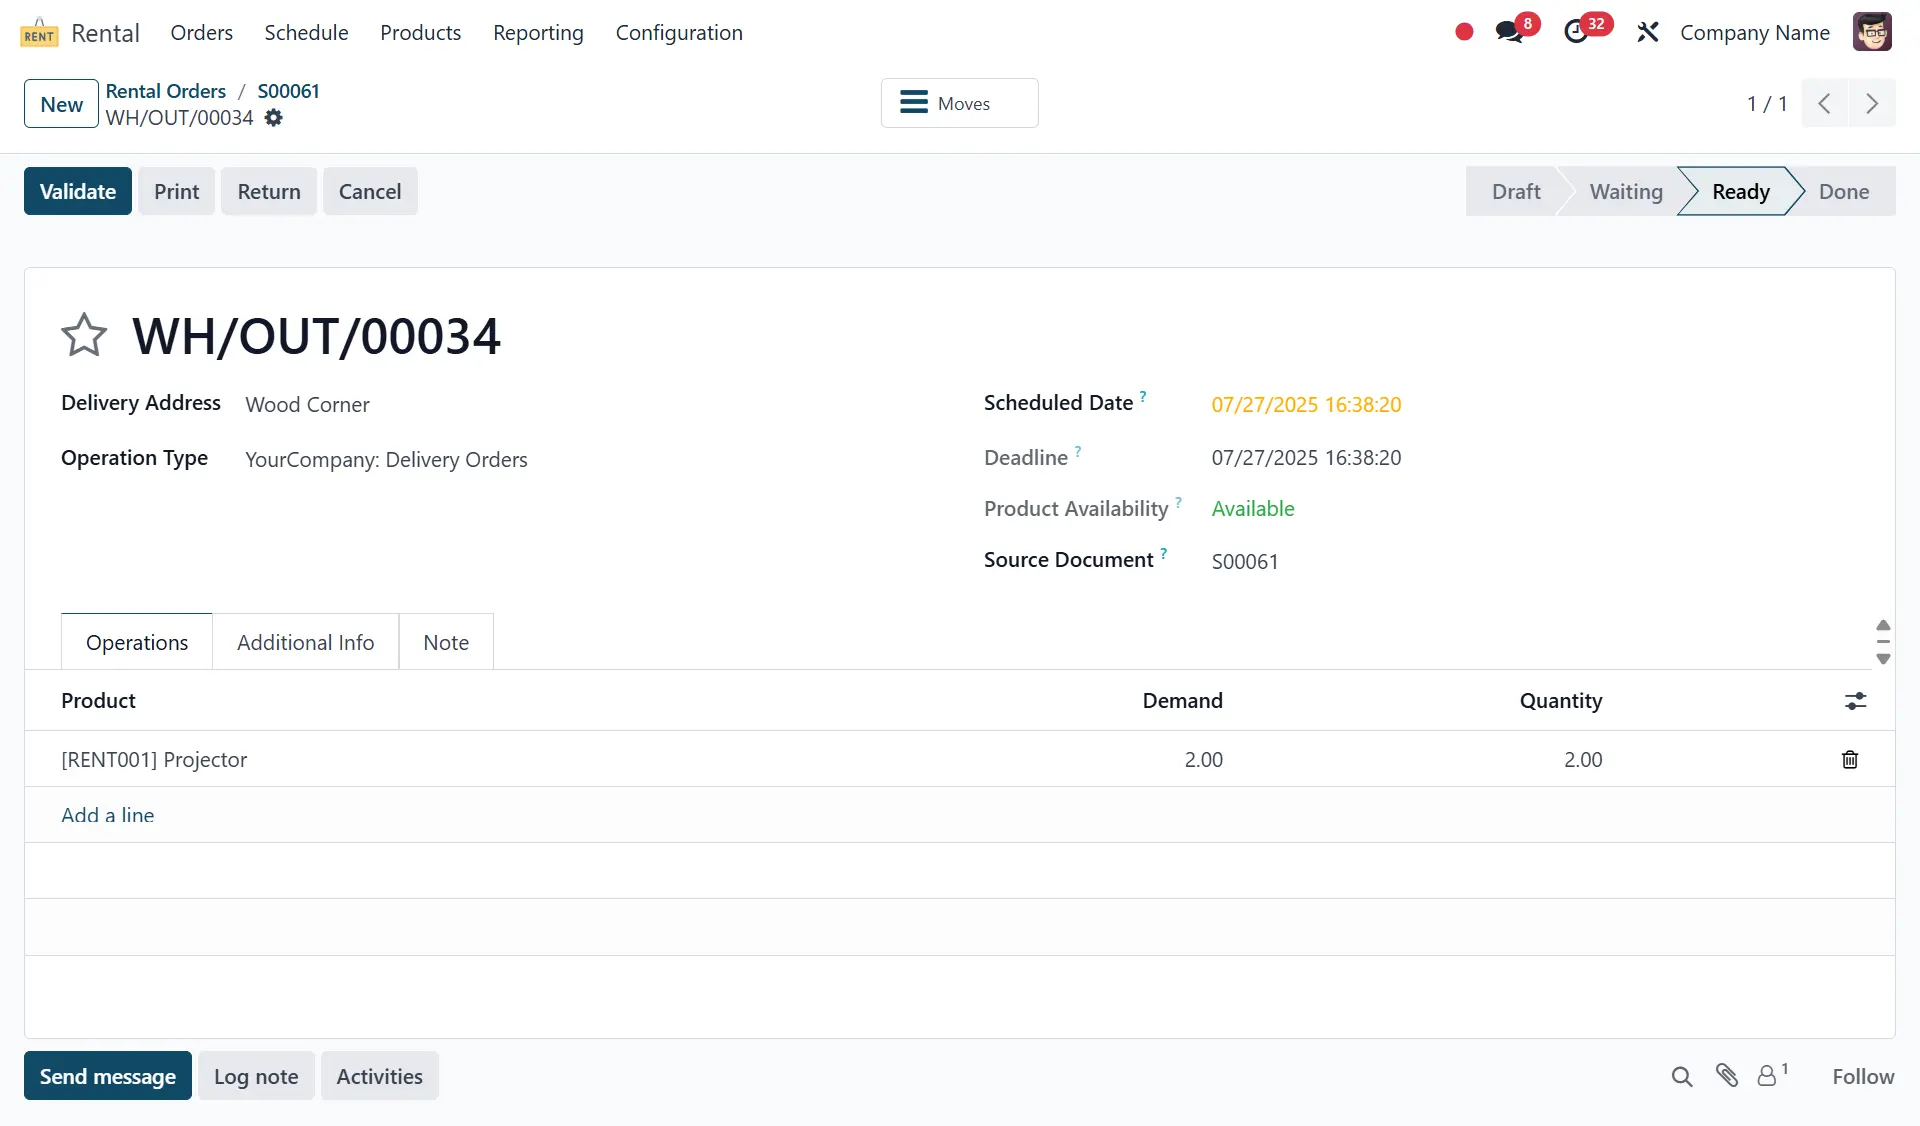Open optional columns settings in product table

[x=1855, y=701]
